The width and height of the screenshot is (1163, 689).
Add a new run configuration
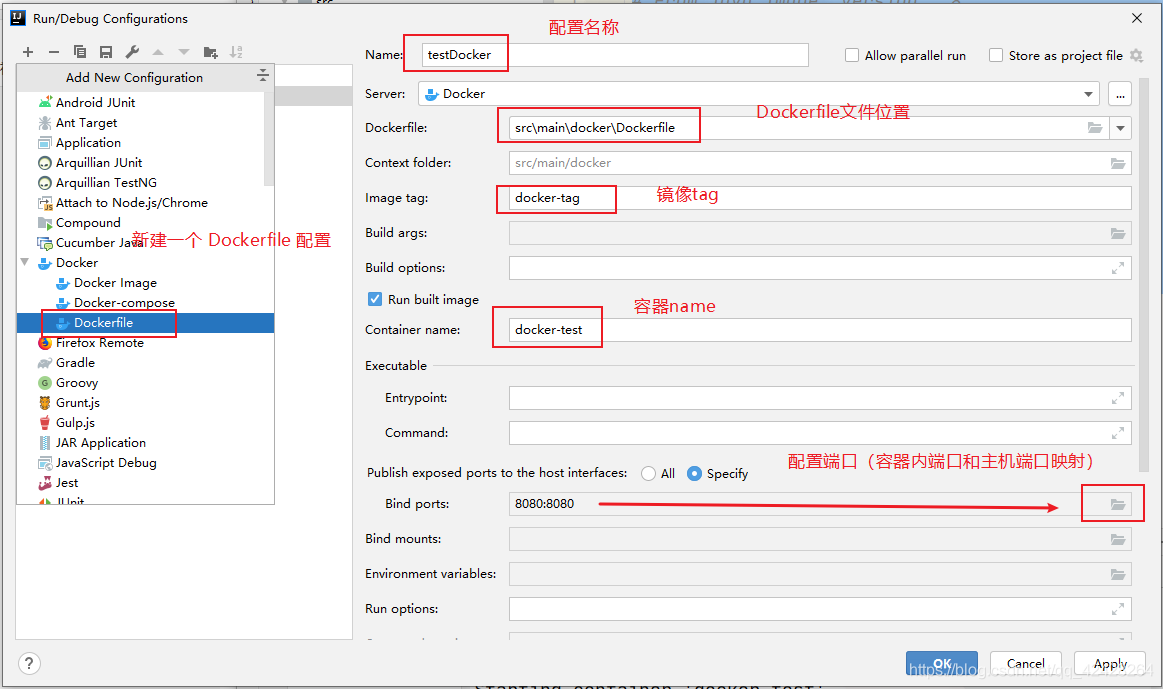[27, 52]
